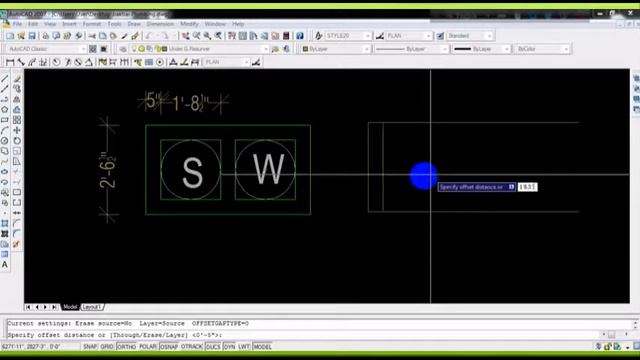Select the Offset tool
This screenshot has width=640, height=360.
pos(17,109)
